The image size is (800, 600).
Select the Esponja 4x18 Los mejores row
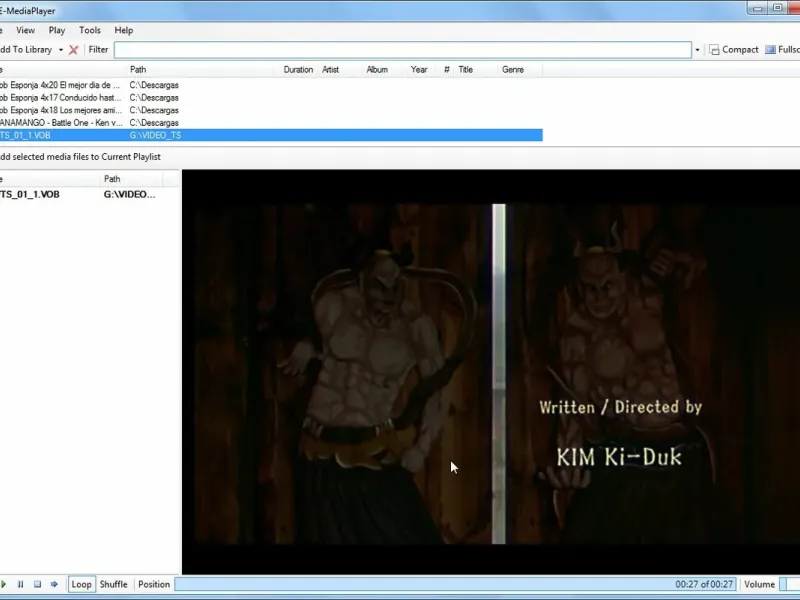[271, 110]
